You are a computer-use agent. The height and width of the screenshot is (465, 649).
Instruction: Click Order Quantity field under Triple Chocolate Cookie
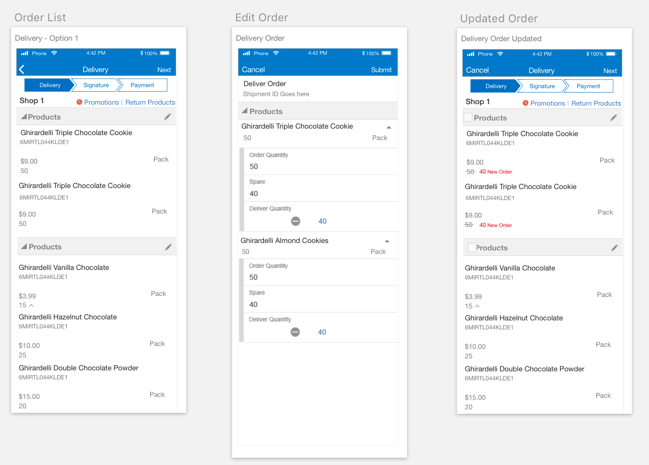[x=321, y=161]
